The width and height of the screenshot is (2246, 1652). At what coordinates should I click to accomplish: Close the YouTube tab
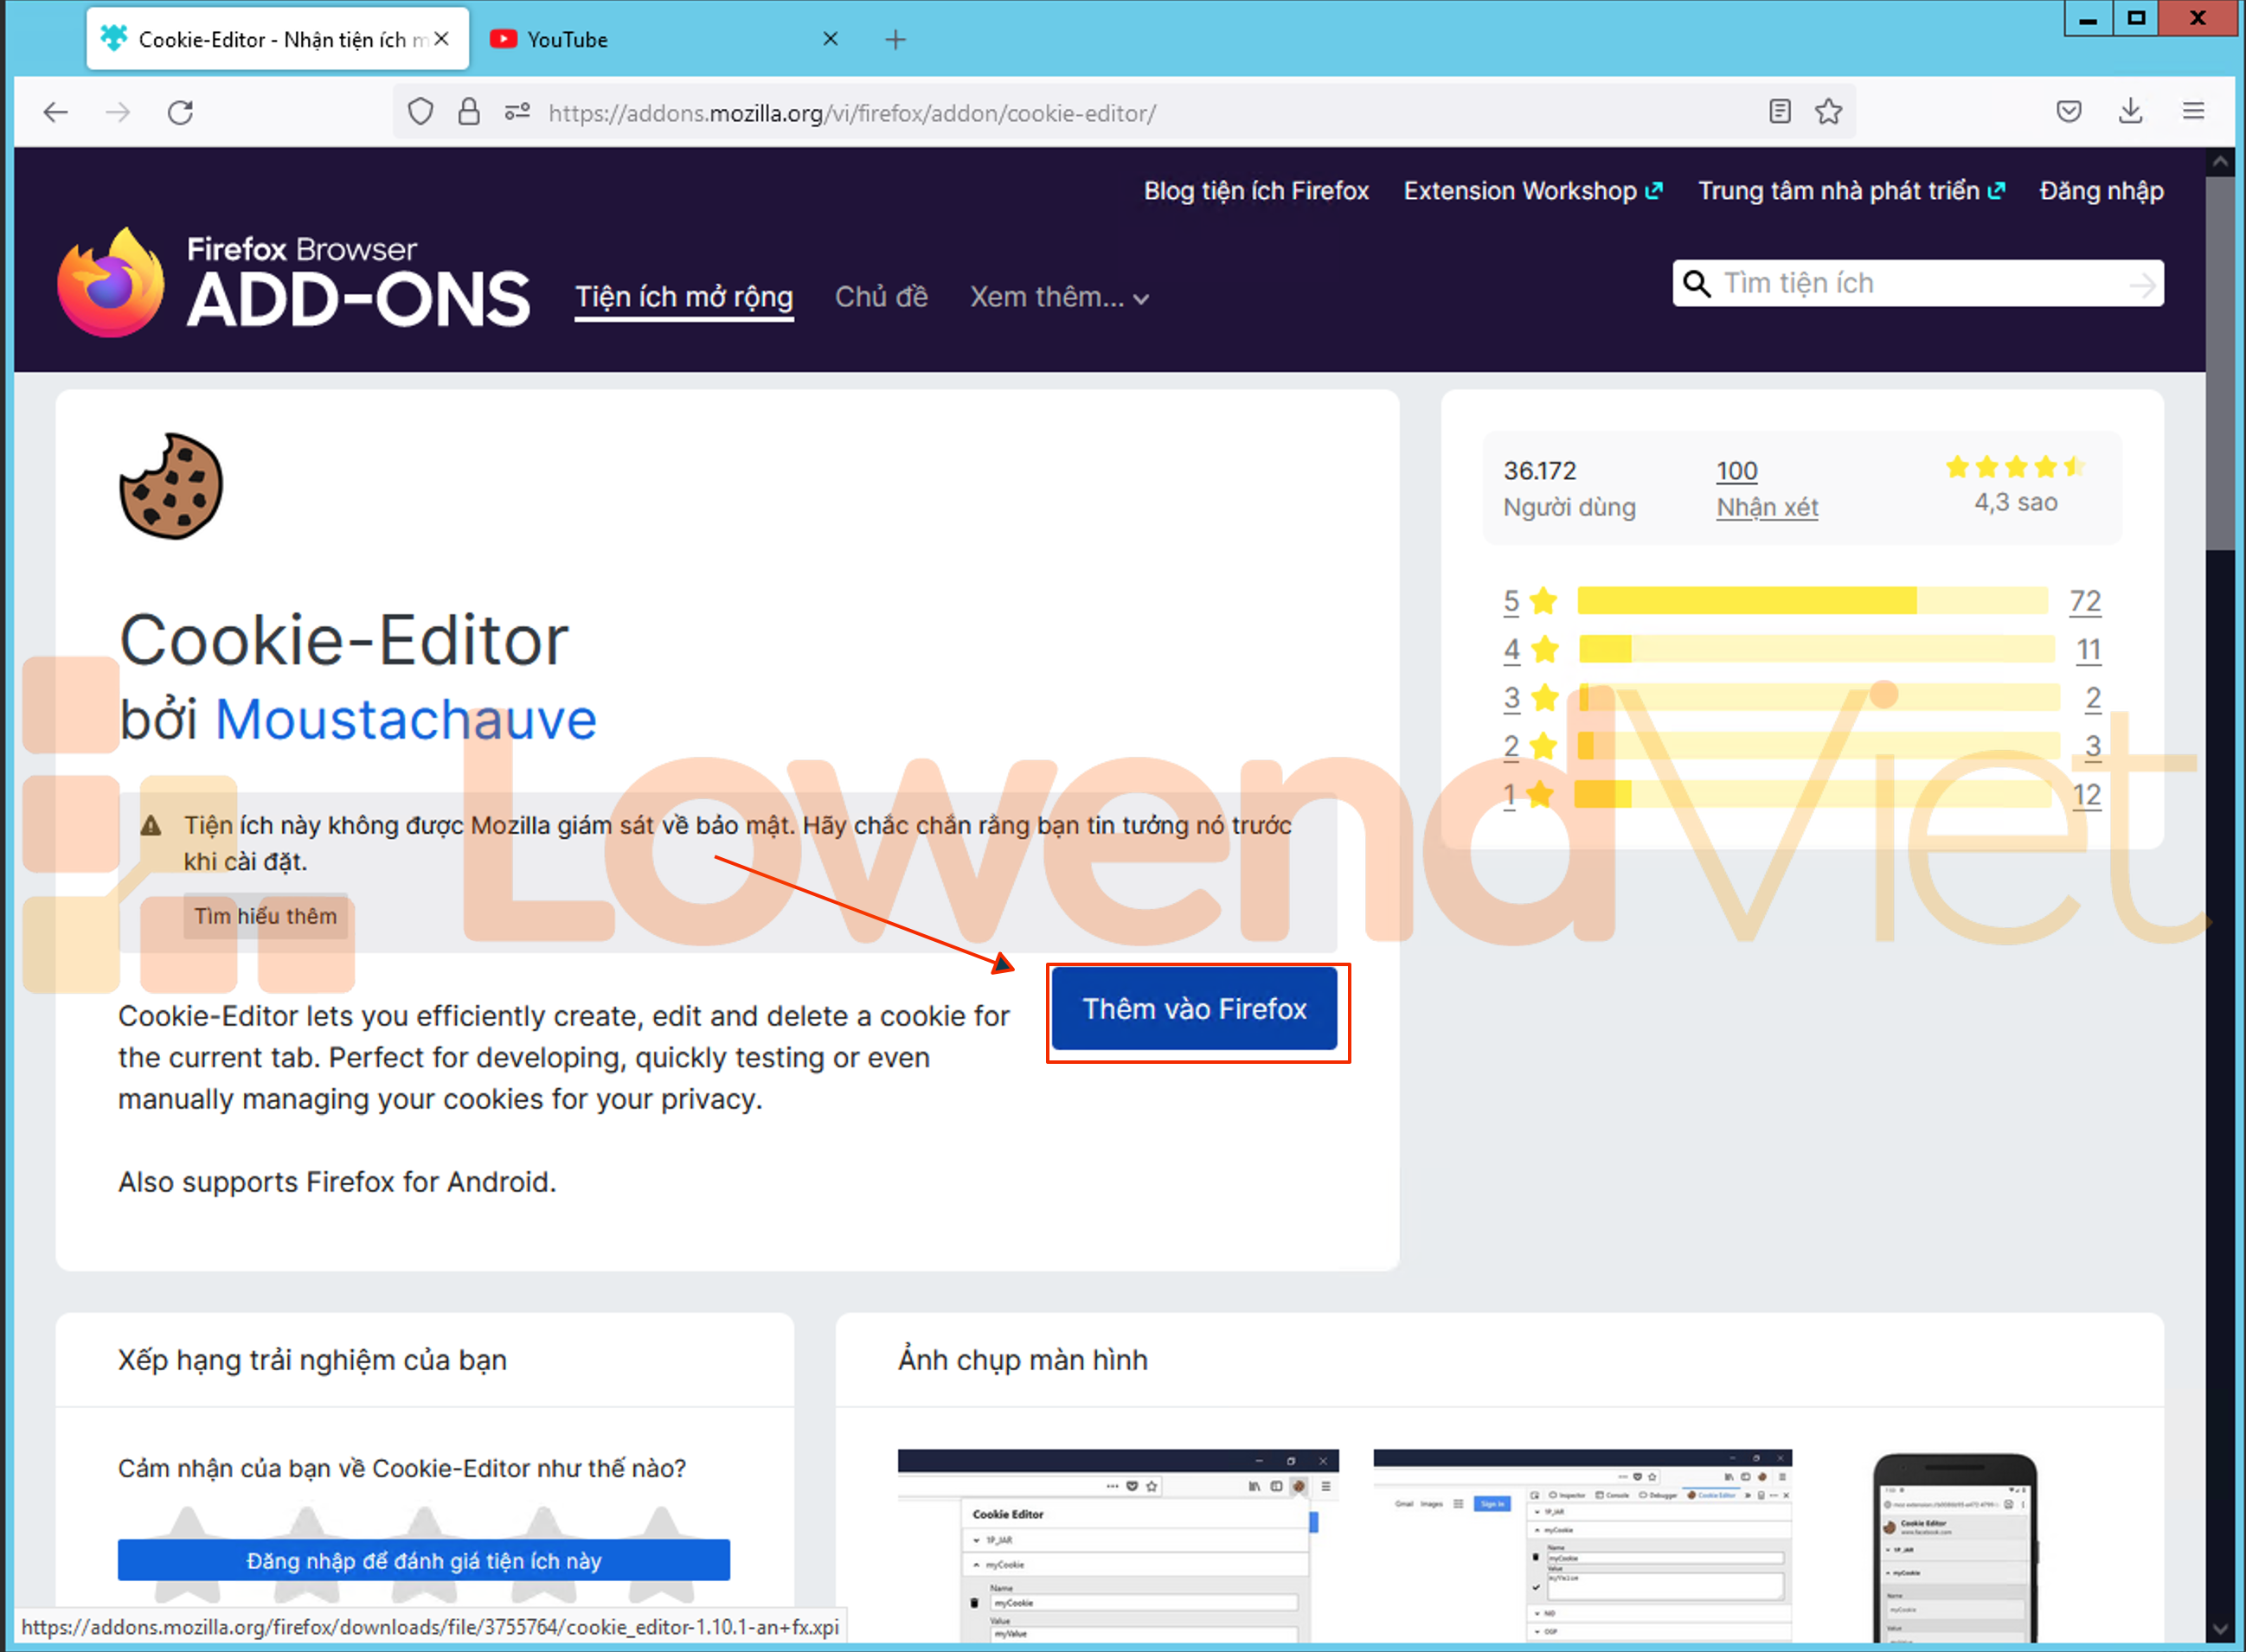pos(830,39)
